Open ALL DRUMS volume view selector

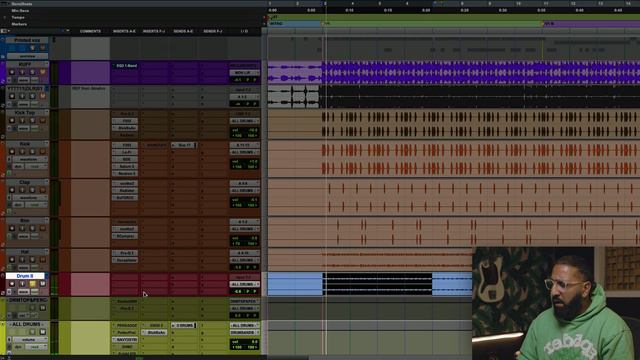[x=31, y=340]
